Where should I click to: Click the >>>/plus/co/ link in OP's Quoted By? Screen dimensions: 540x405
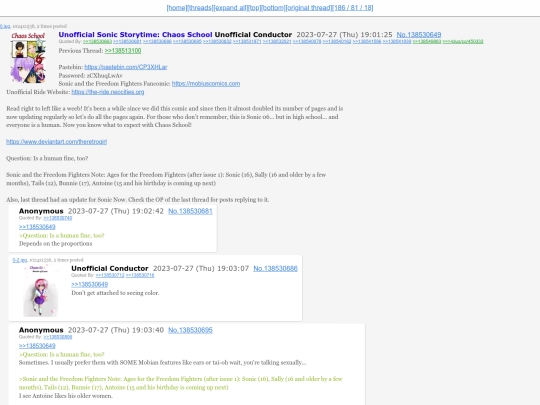pos(463,41)
